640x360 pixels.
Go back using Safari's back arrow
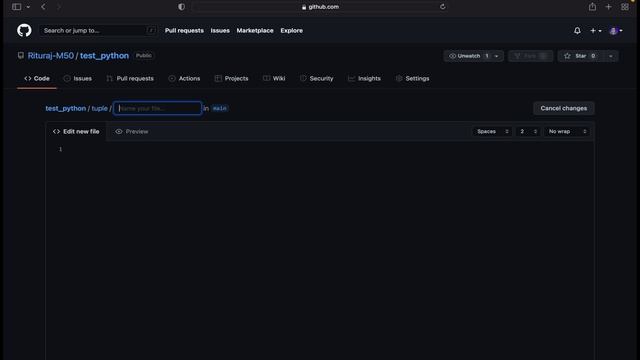43,7
